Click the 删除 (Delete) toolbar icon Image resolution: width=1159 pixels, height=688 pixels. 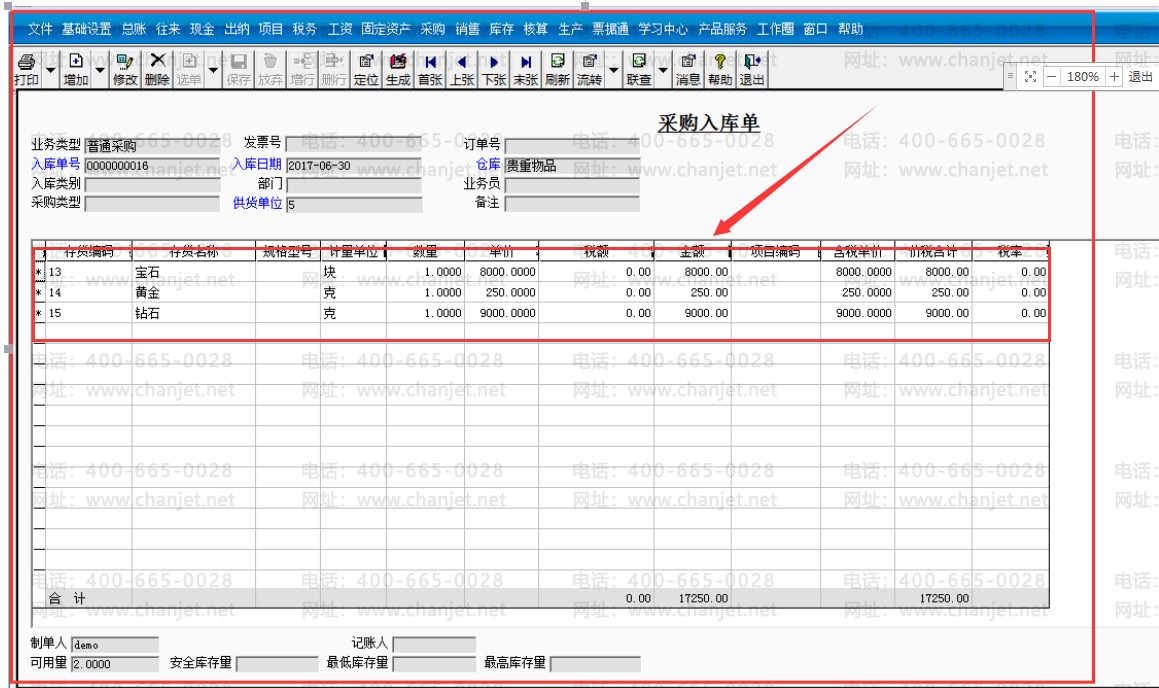point(157,69)
